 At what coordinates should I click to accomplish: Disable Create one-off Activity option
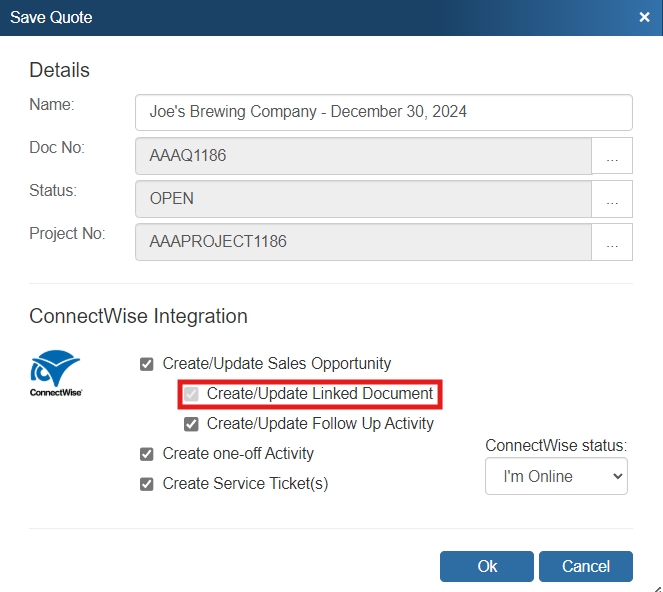147,454
